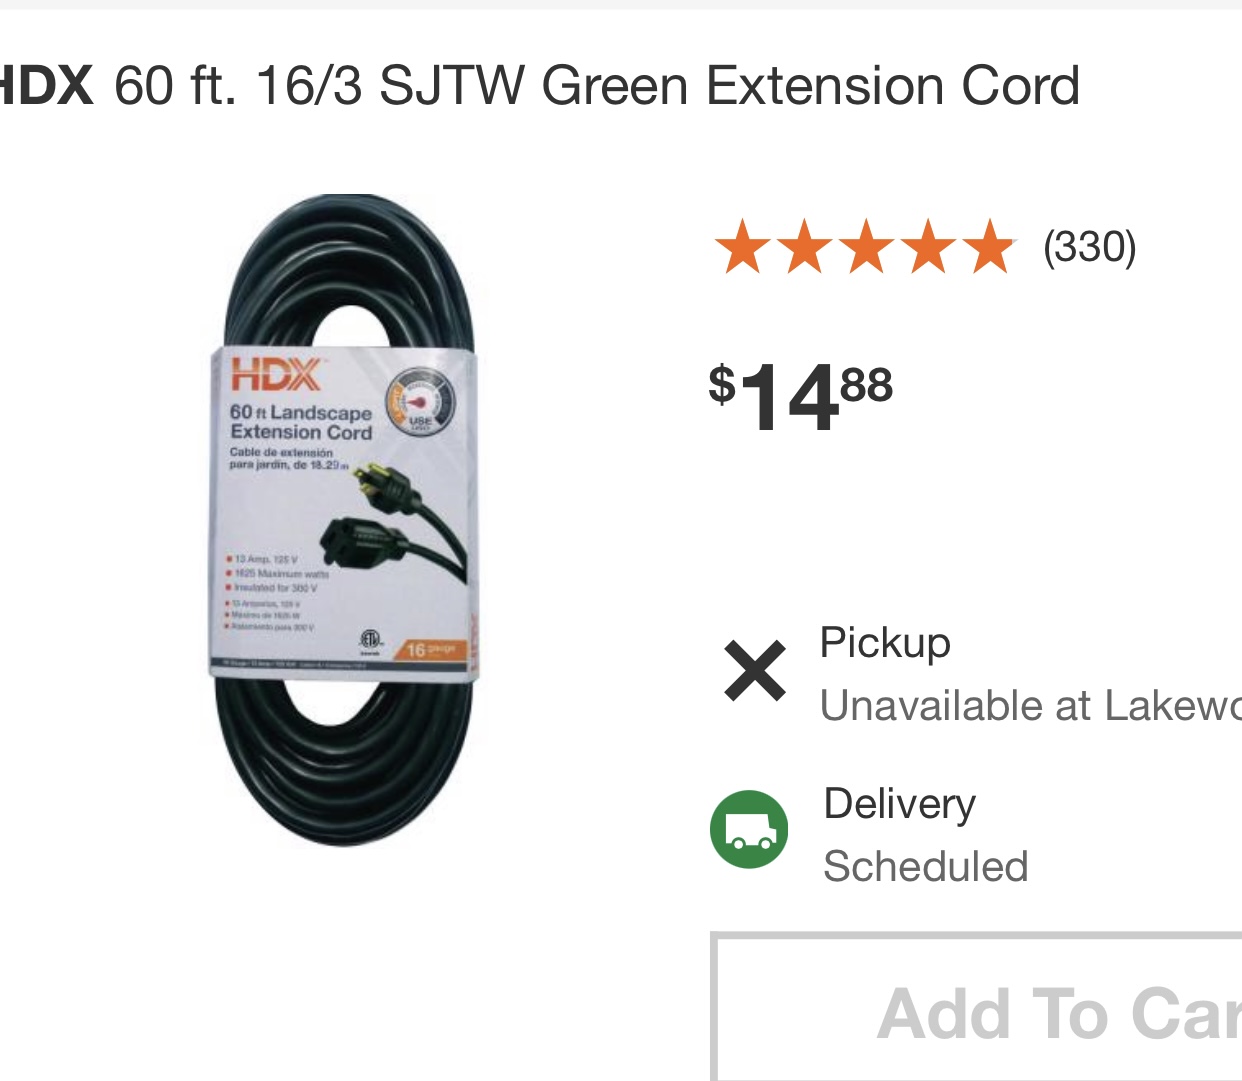The image size is (1242, 1081).
Task: Click the bold HDX brand name in title
Action: point(46,85)
